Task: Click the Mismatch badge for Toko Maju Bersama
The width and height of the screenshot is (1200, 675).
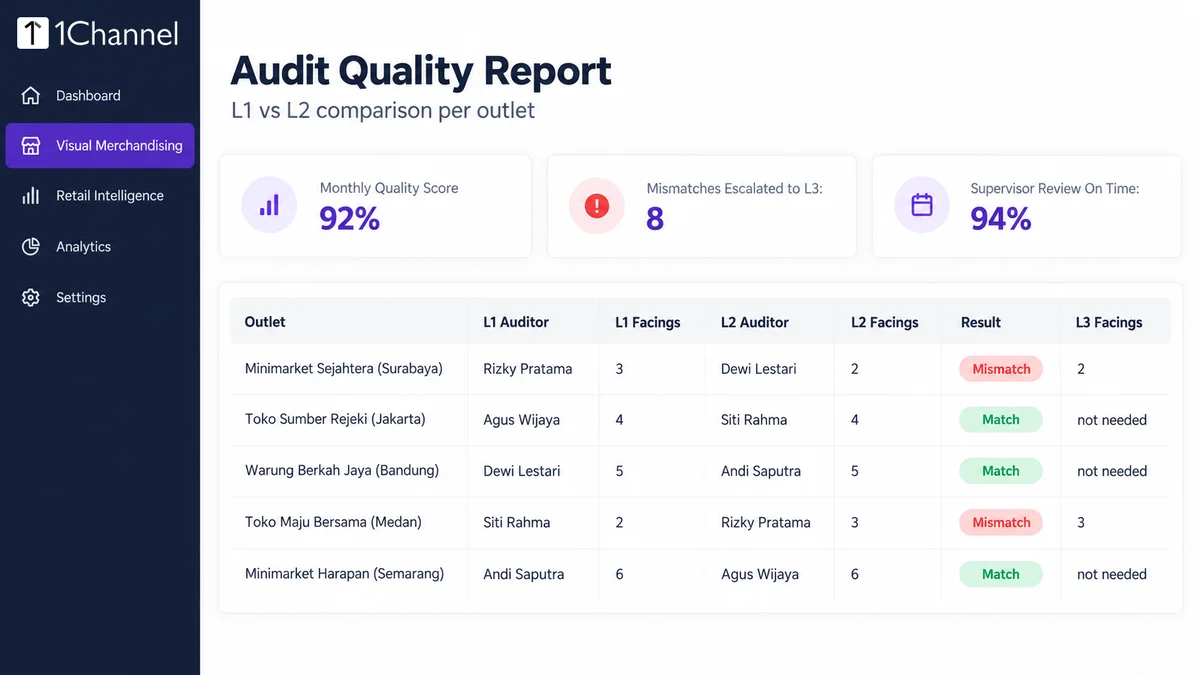Action: coord(1001,522)
